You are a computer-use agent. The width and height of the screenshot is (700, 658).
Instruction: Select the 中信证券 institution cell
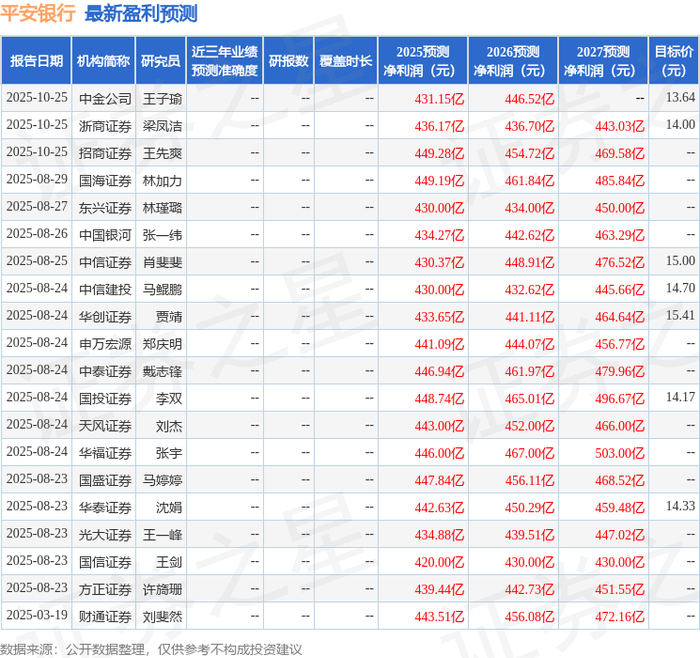point(105,262)
